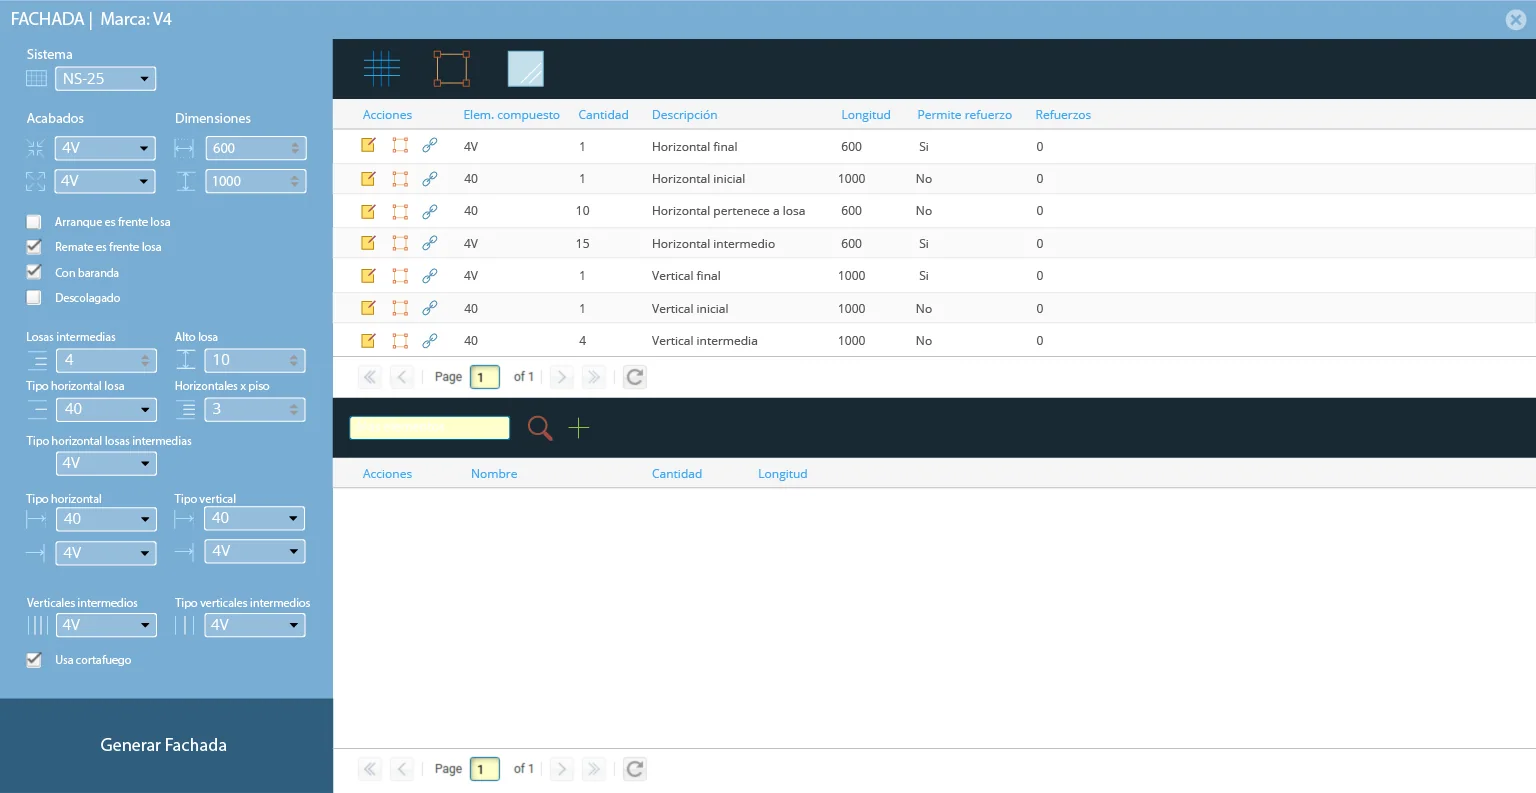
Task: Sort by Descripción column header
Action: click(x=684, y=115)
